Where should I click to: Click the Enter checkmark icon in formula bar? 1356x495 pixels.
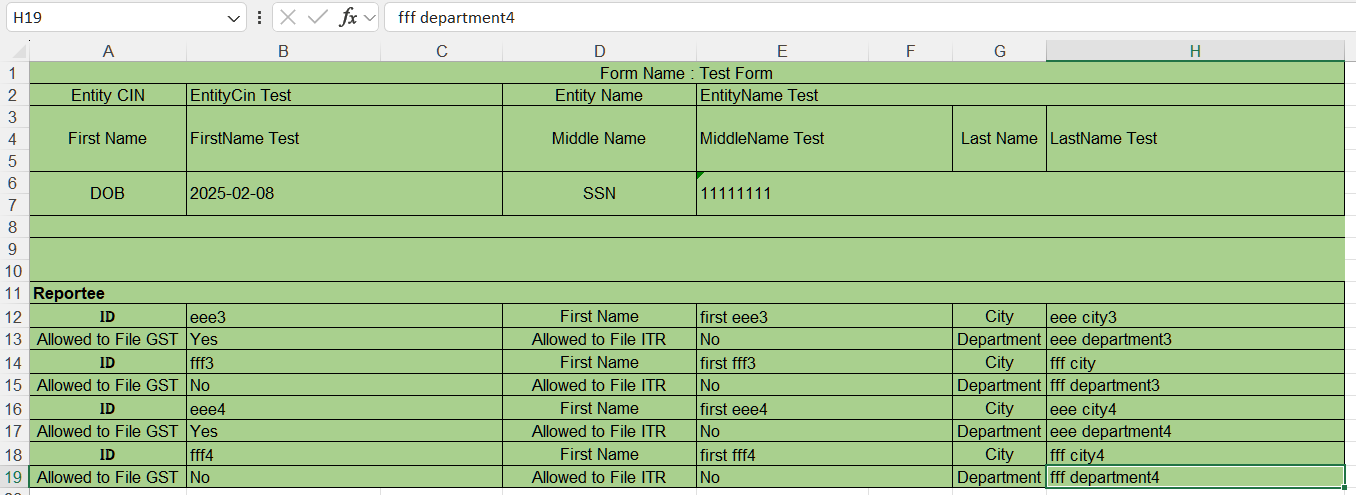coord(318,17)
